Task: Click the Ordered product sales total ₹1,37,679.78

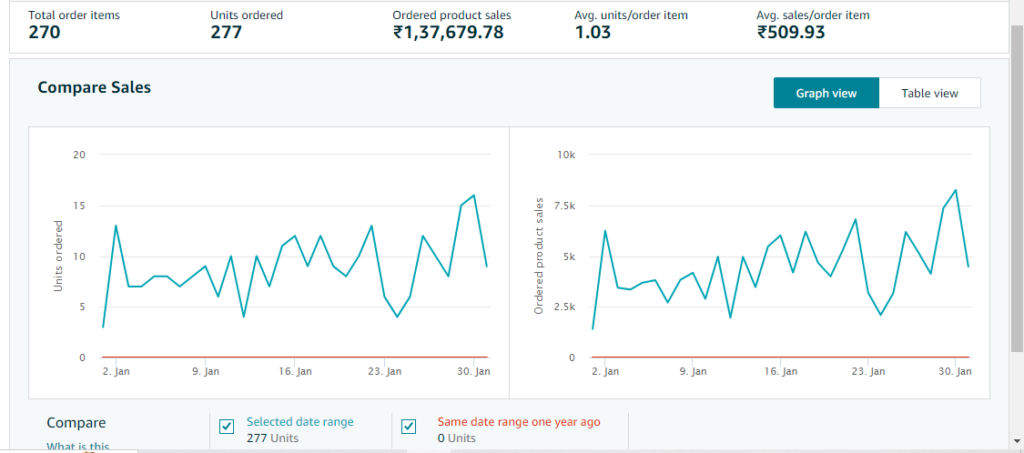Action: (448, 32)
